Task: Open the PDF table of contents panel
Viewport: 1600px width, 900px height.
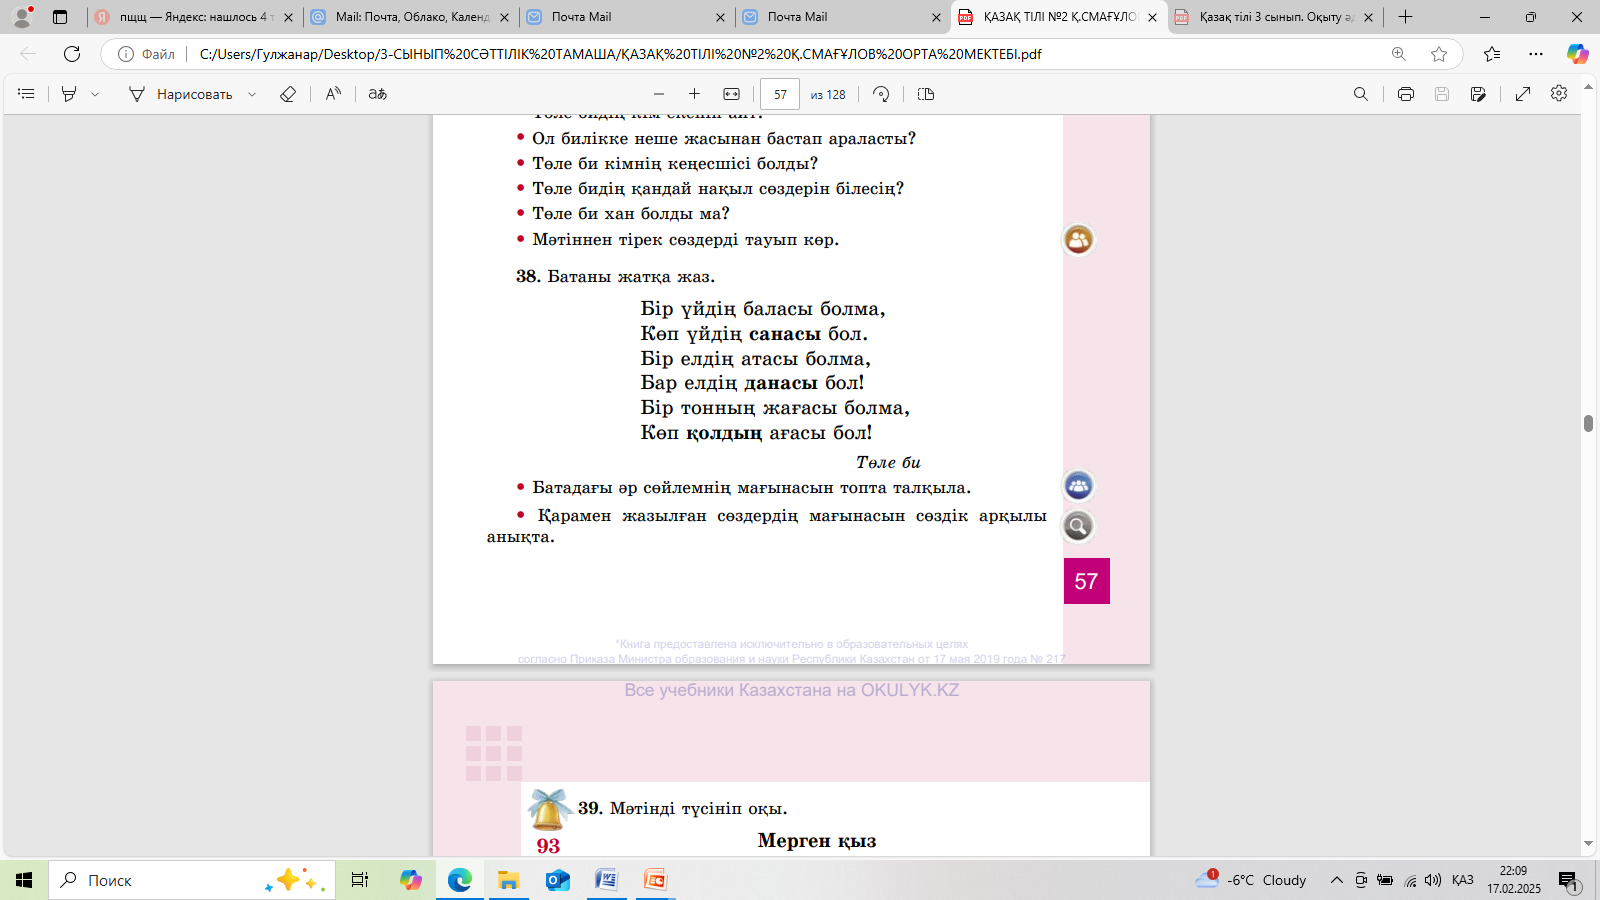Action: [27, 94]
